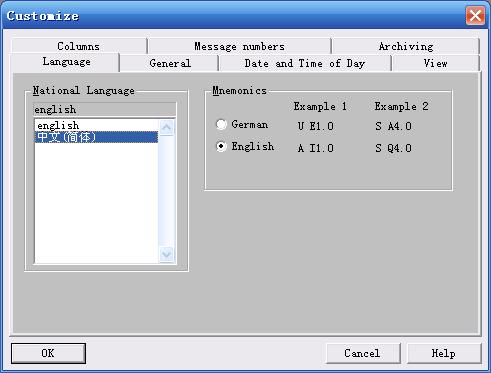Choose 中文(简体) in the language list

(96, 137)
